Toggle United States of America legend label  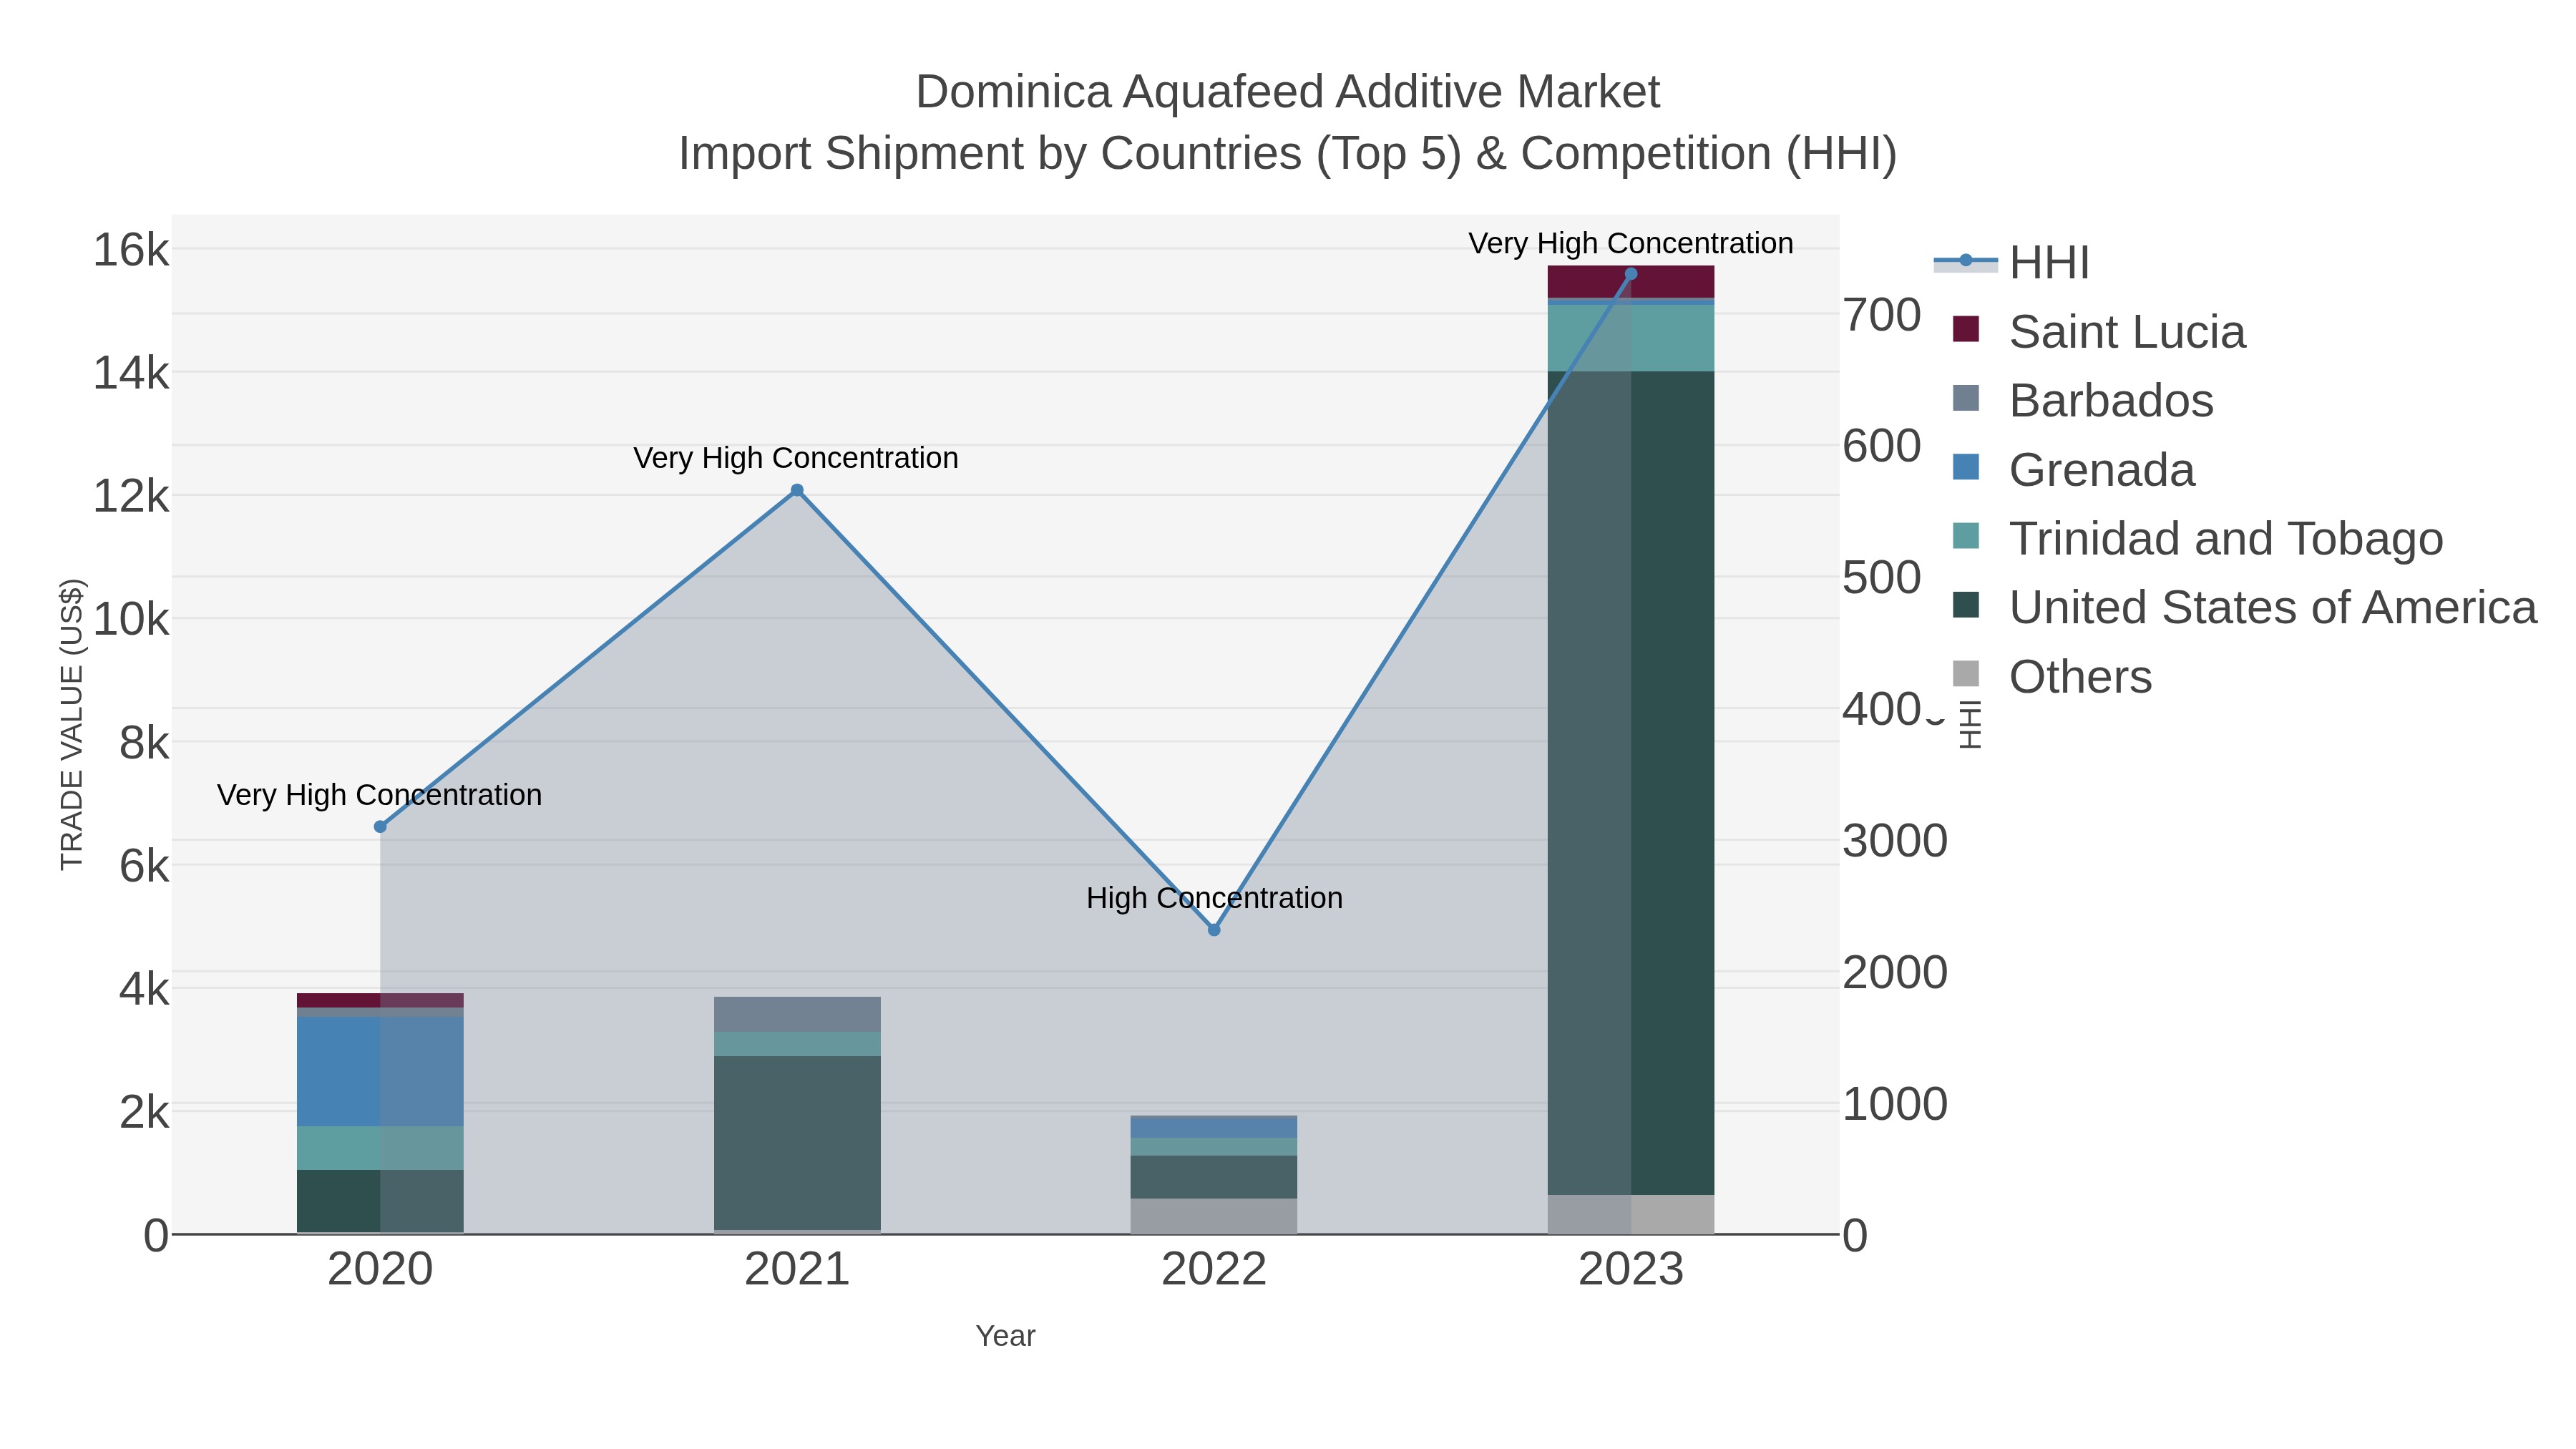2273,608
